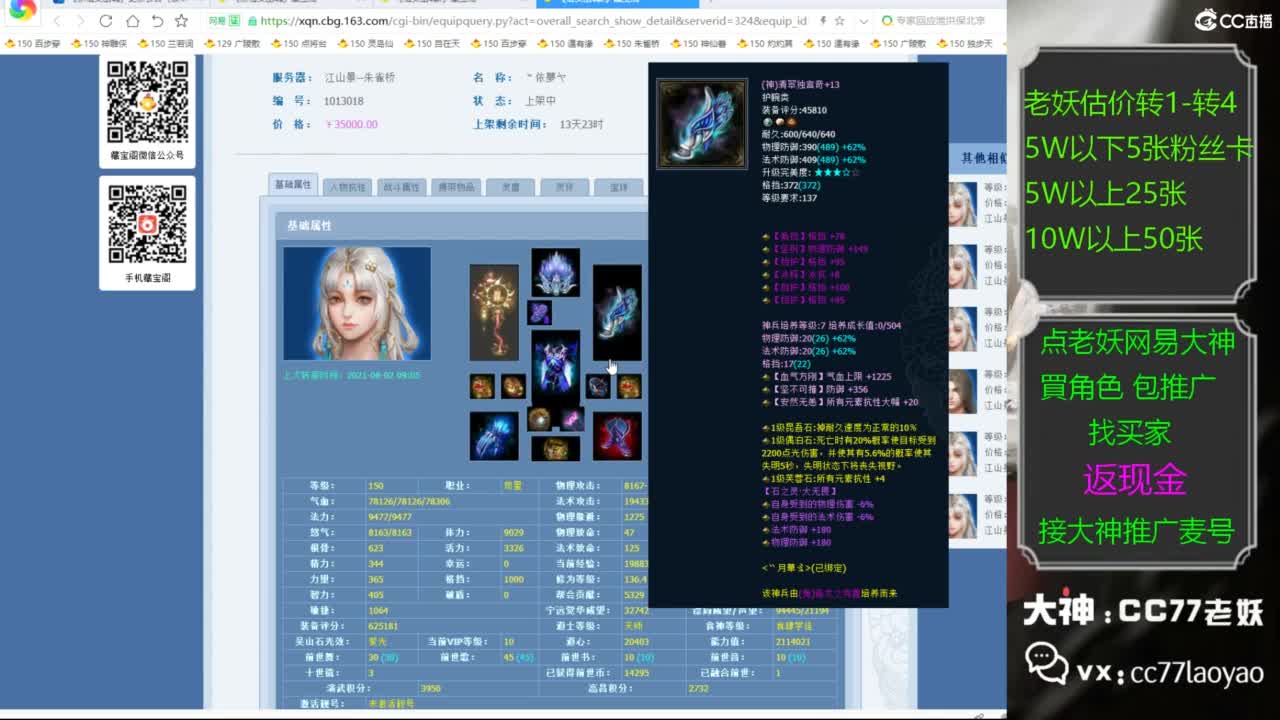
Task: Click the lightning speed-mode icon
Action: 823,21
